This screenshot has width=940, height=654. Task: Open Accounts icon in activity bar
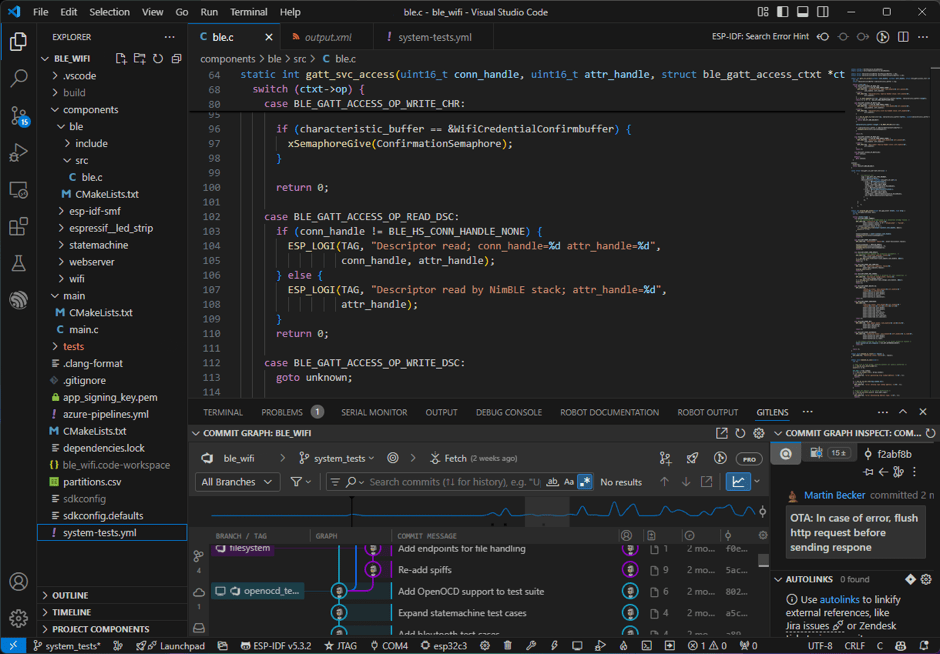pos(19,581)
